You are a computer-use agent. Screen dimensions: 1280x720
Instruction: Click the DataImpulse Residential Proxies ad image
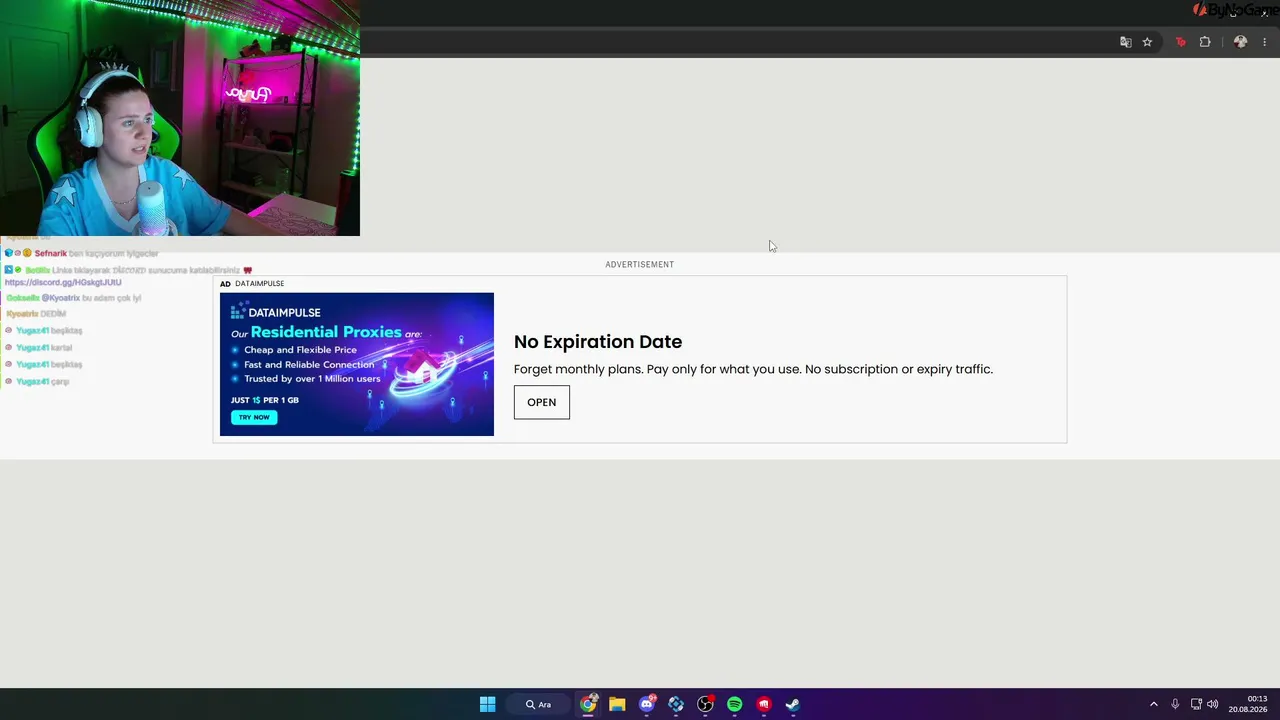point(357,364)
